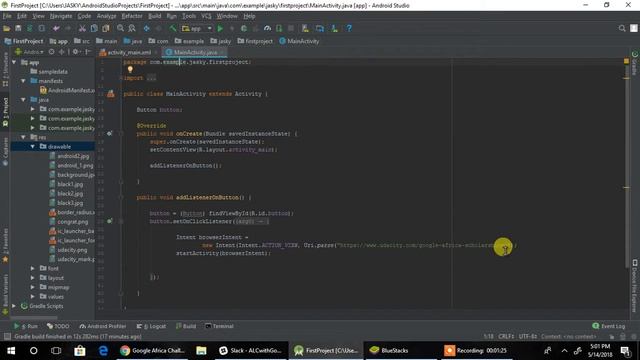Viewport: 640px width, 360px height.
Task: Open the Logcat tool window button
Action: (x=151, y=326)
